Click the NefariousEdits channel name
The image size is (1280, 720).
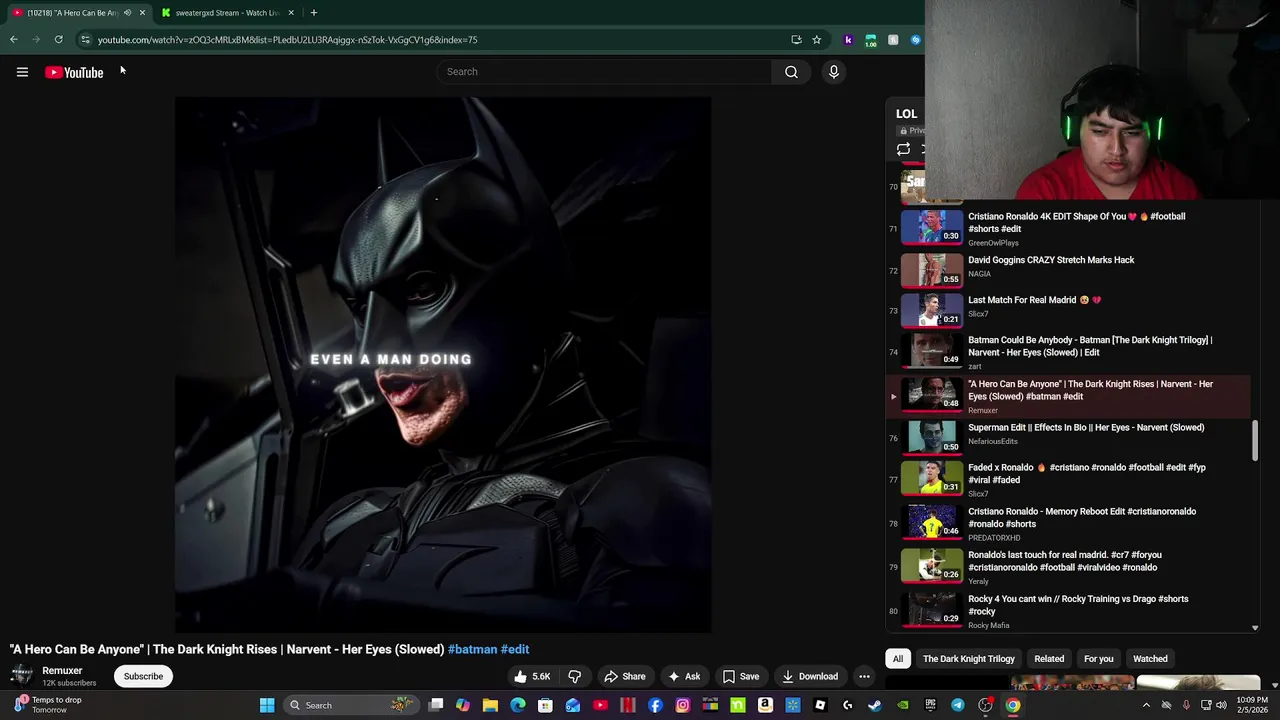tap(992, 441)
